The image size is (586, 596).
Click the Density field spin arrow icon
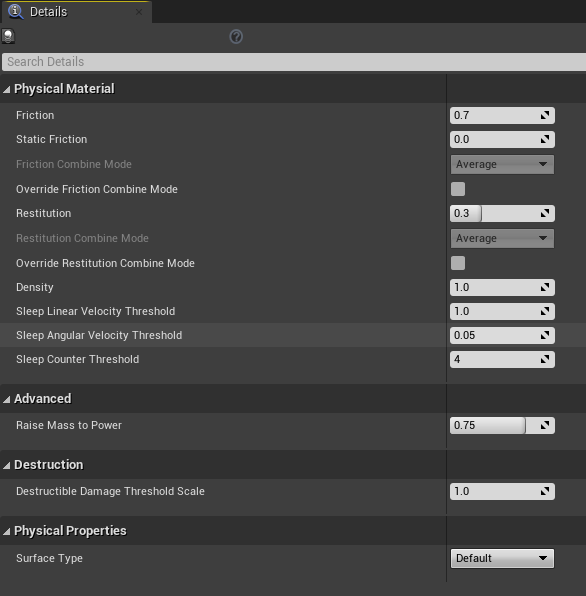point(545,287)
